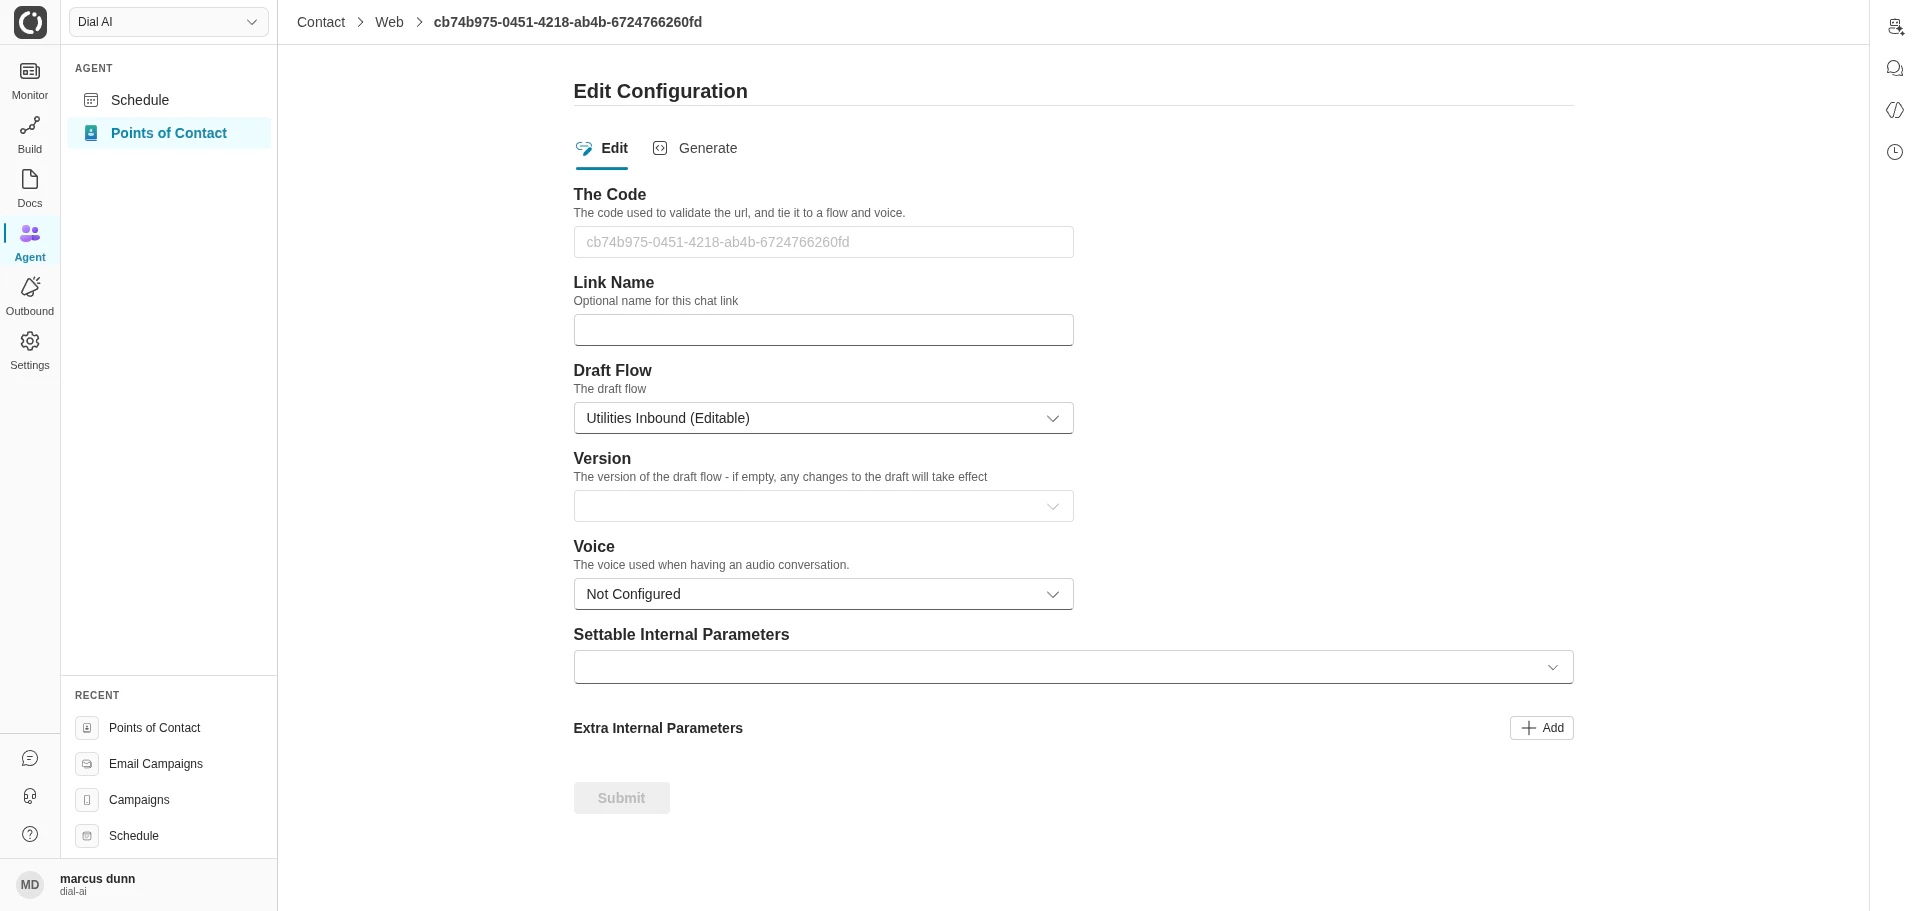The width and height of the screenshot is (1920, 911).
Task: Select Schedule in Agent menu
Action: click(169, 100)
